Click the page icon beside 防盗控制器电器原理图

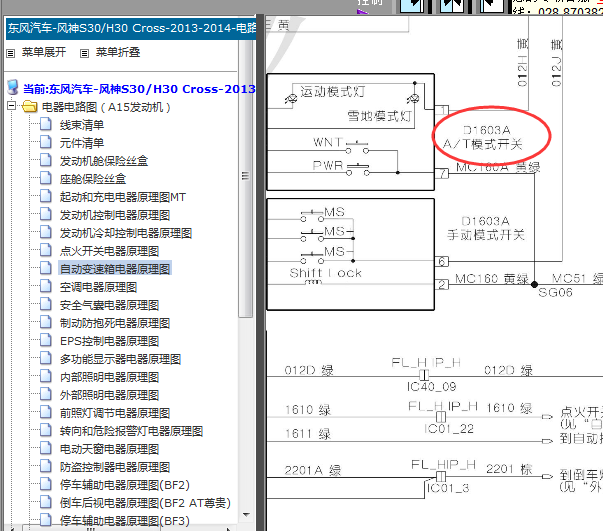pos(46,466)
